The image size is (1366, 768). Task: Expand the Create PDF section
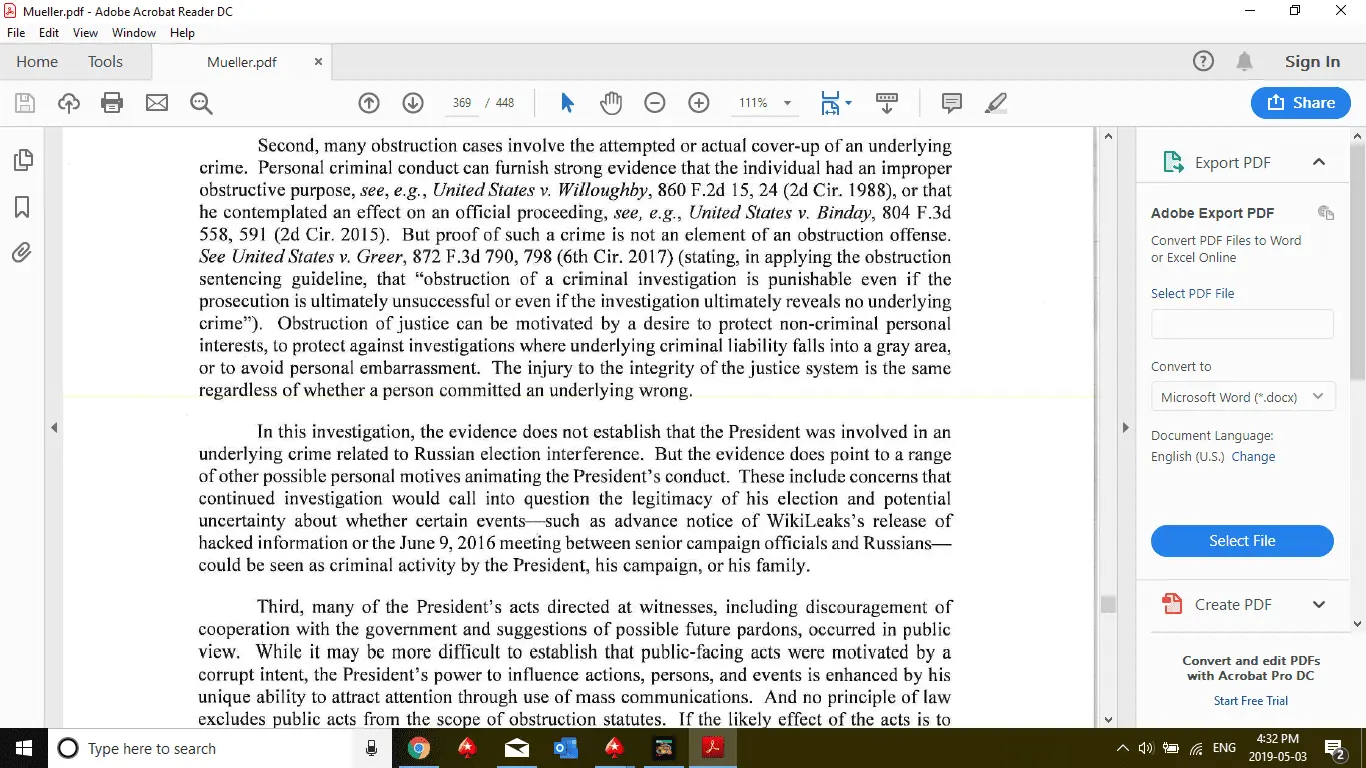tap(1318, 604)
